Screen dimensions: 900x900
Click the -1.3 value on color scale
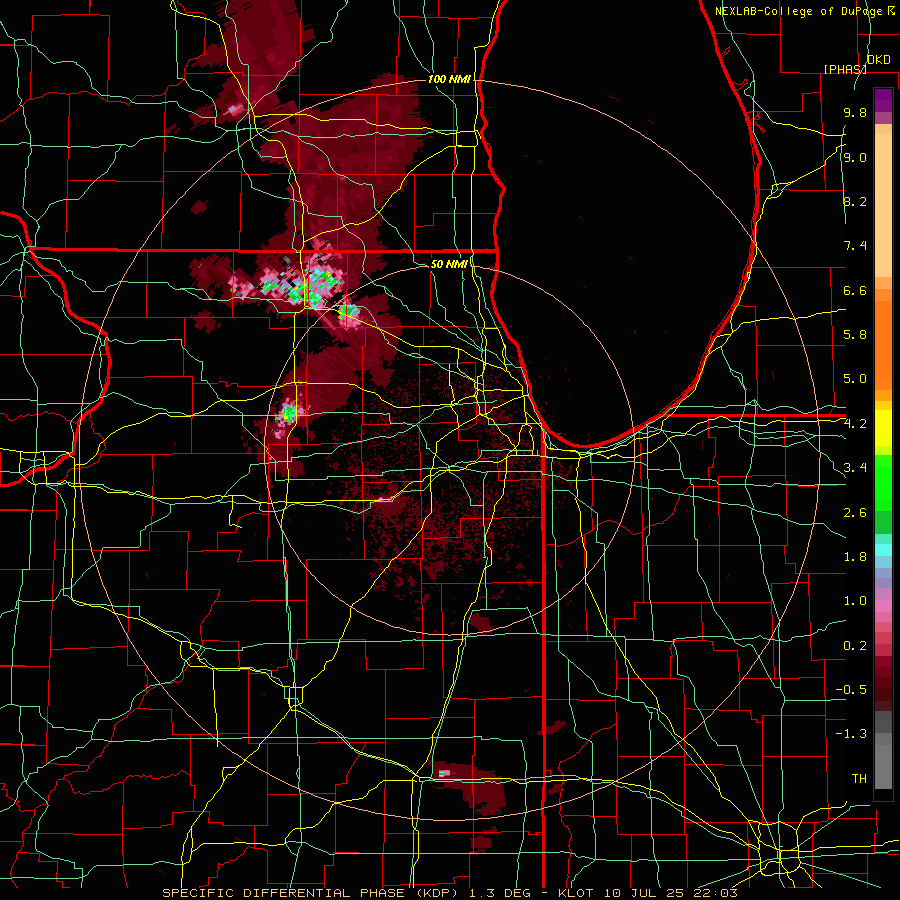851,734
